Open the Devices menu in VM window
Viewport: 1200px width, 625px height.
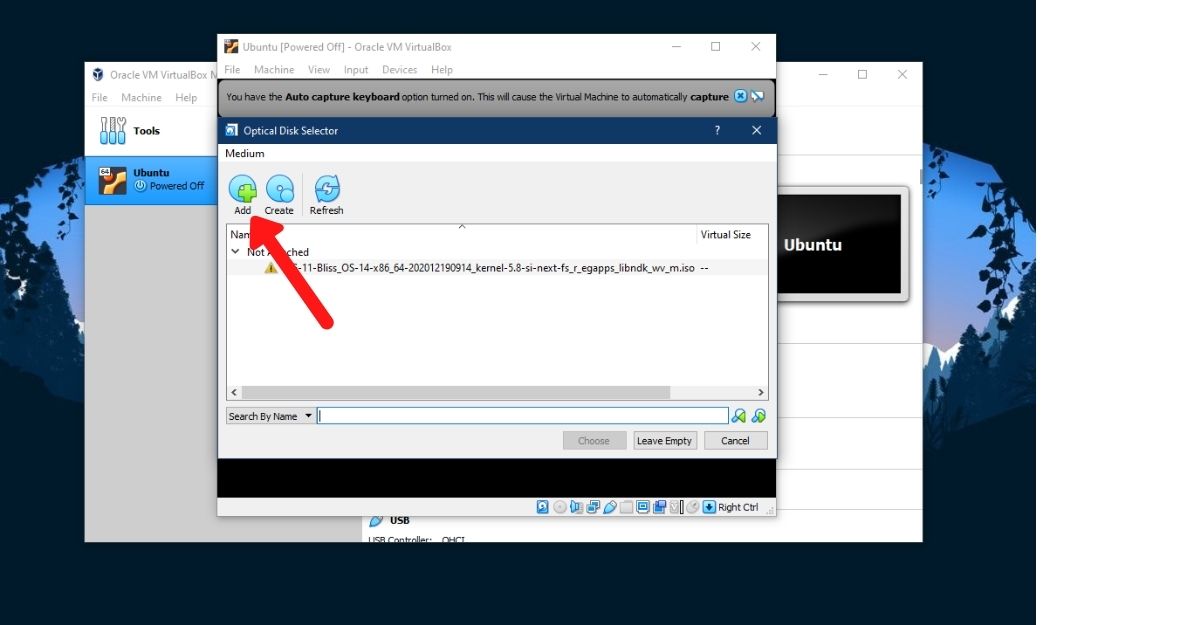400,70
